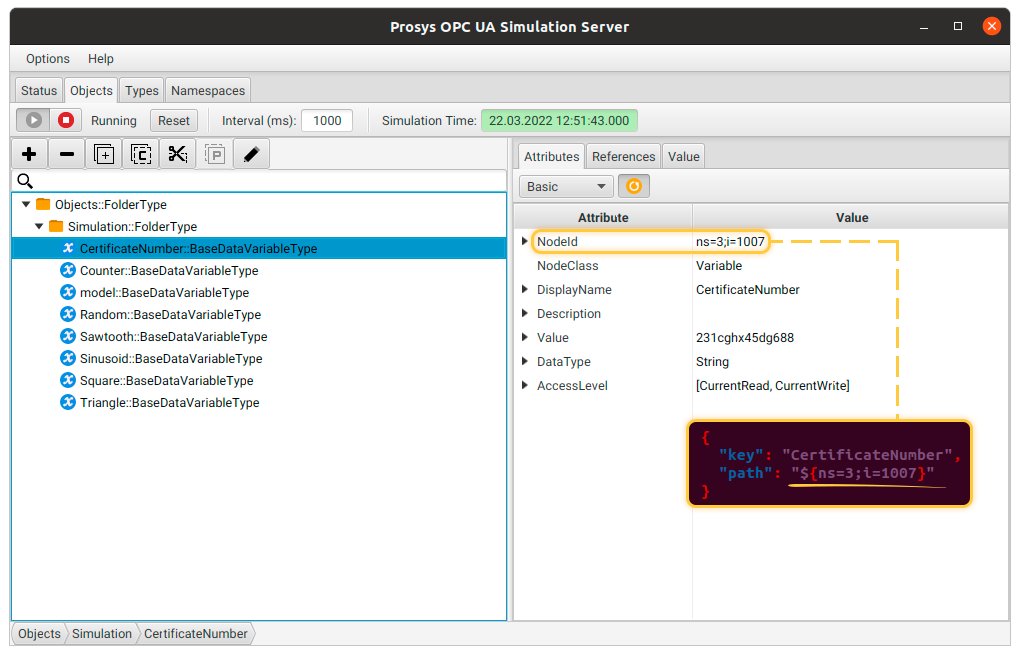This screenshot has width=1020, height=655.
Task: Open the Help menu
Action: click(101, 59)
